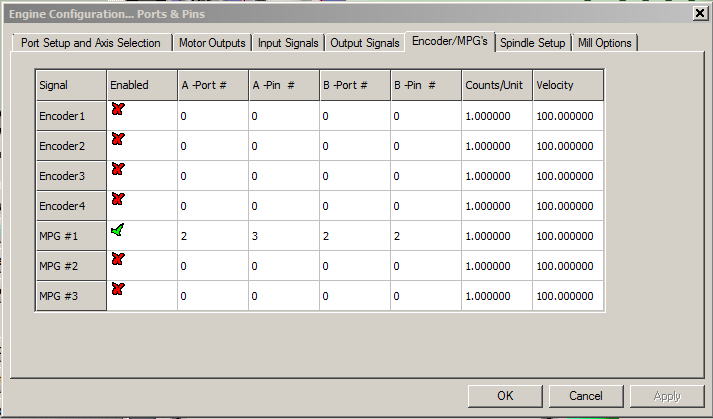Viewport: 713px width, 419px height.
Task: Click Encoder4 B-Port # cell
Action: tap(355, 206)
